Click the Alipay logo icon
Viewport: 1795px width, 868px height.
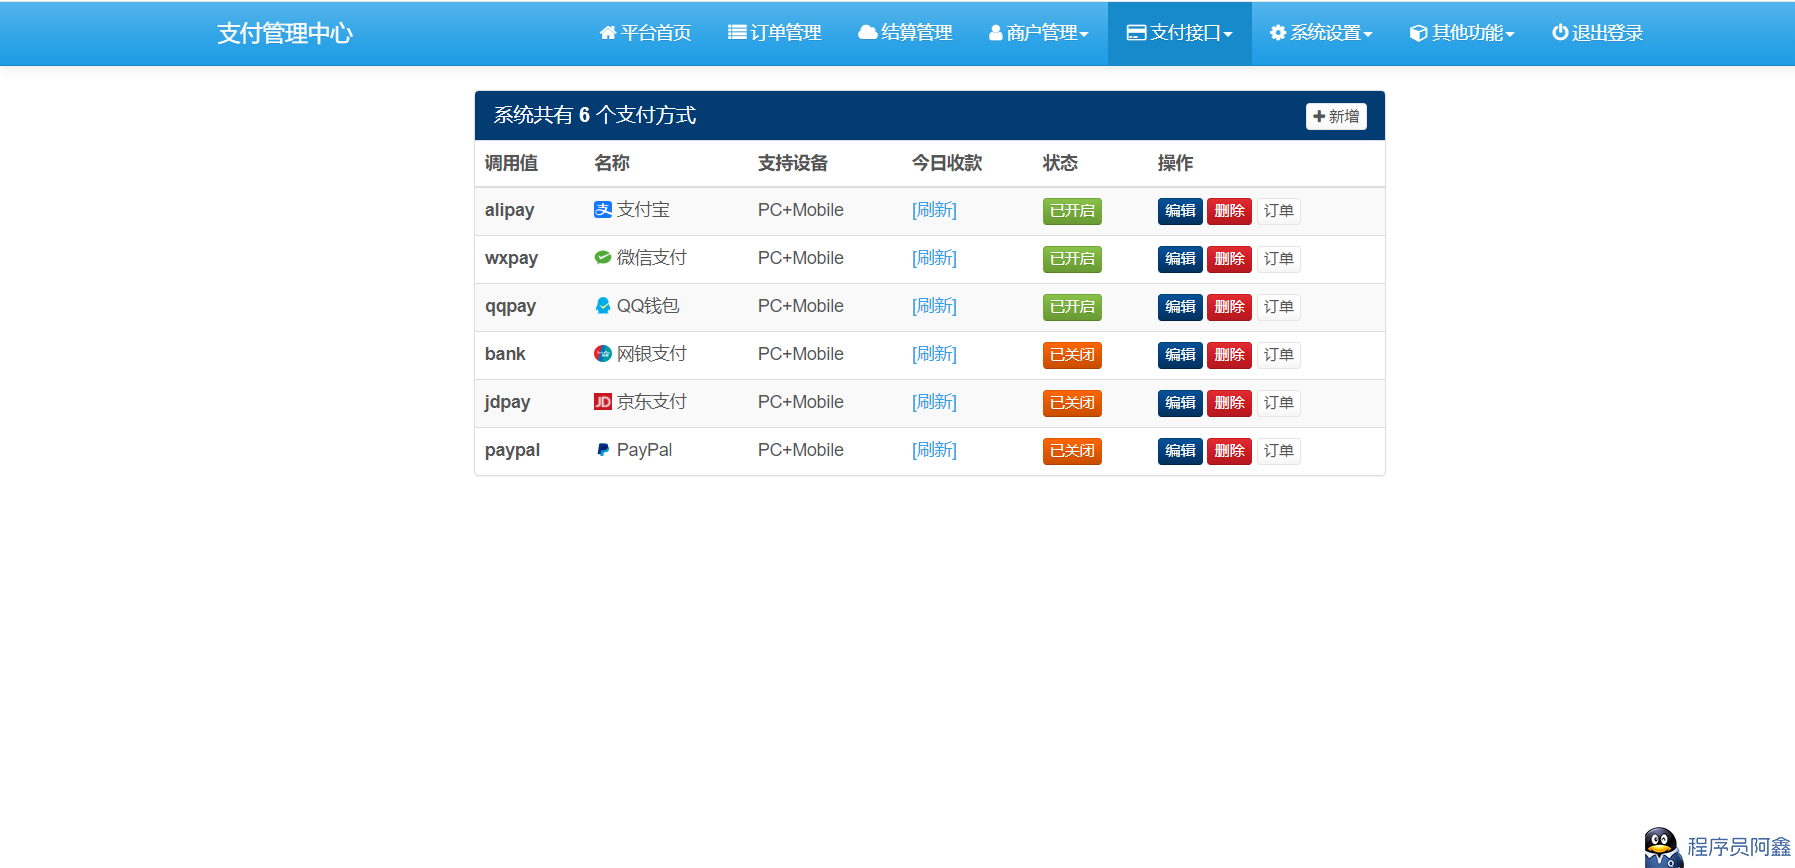pyautogui.click(x=603, y=209)
